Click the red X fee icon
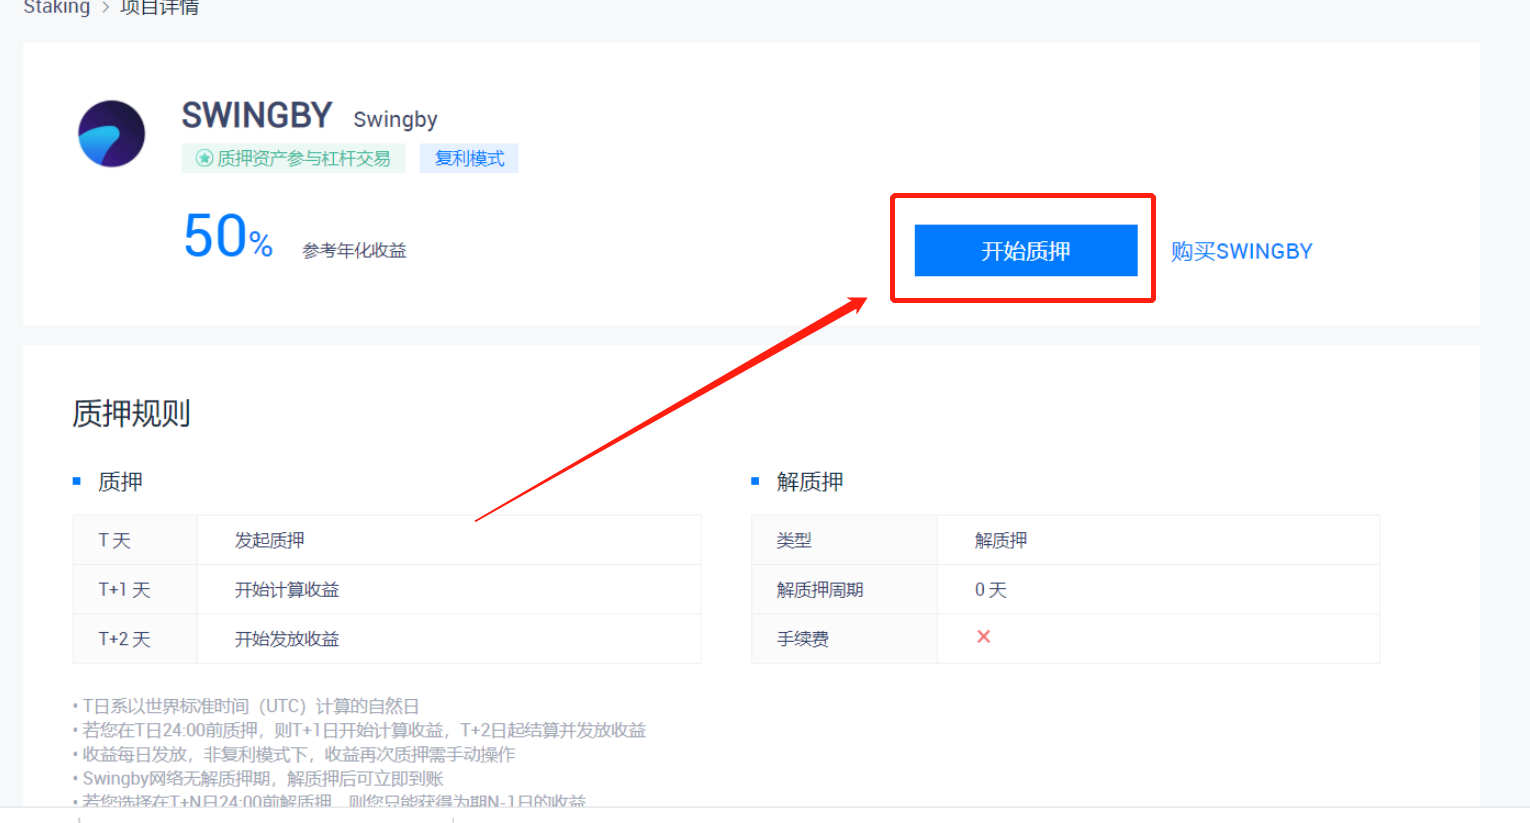Screen dimensions: 1530x823 click(x=984, y=637)
